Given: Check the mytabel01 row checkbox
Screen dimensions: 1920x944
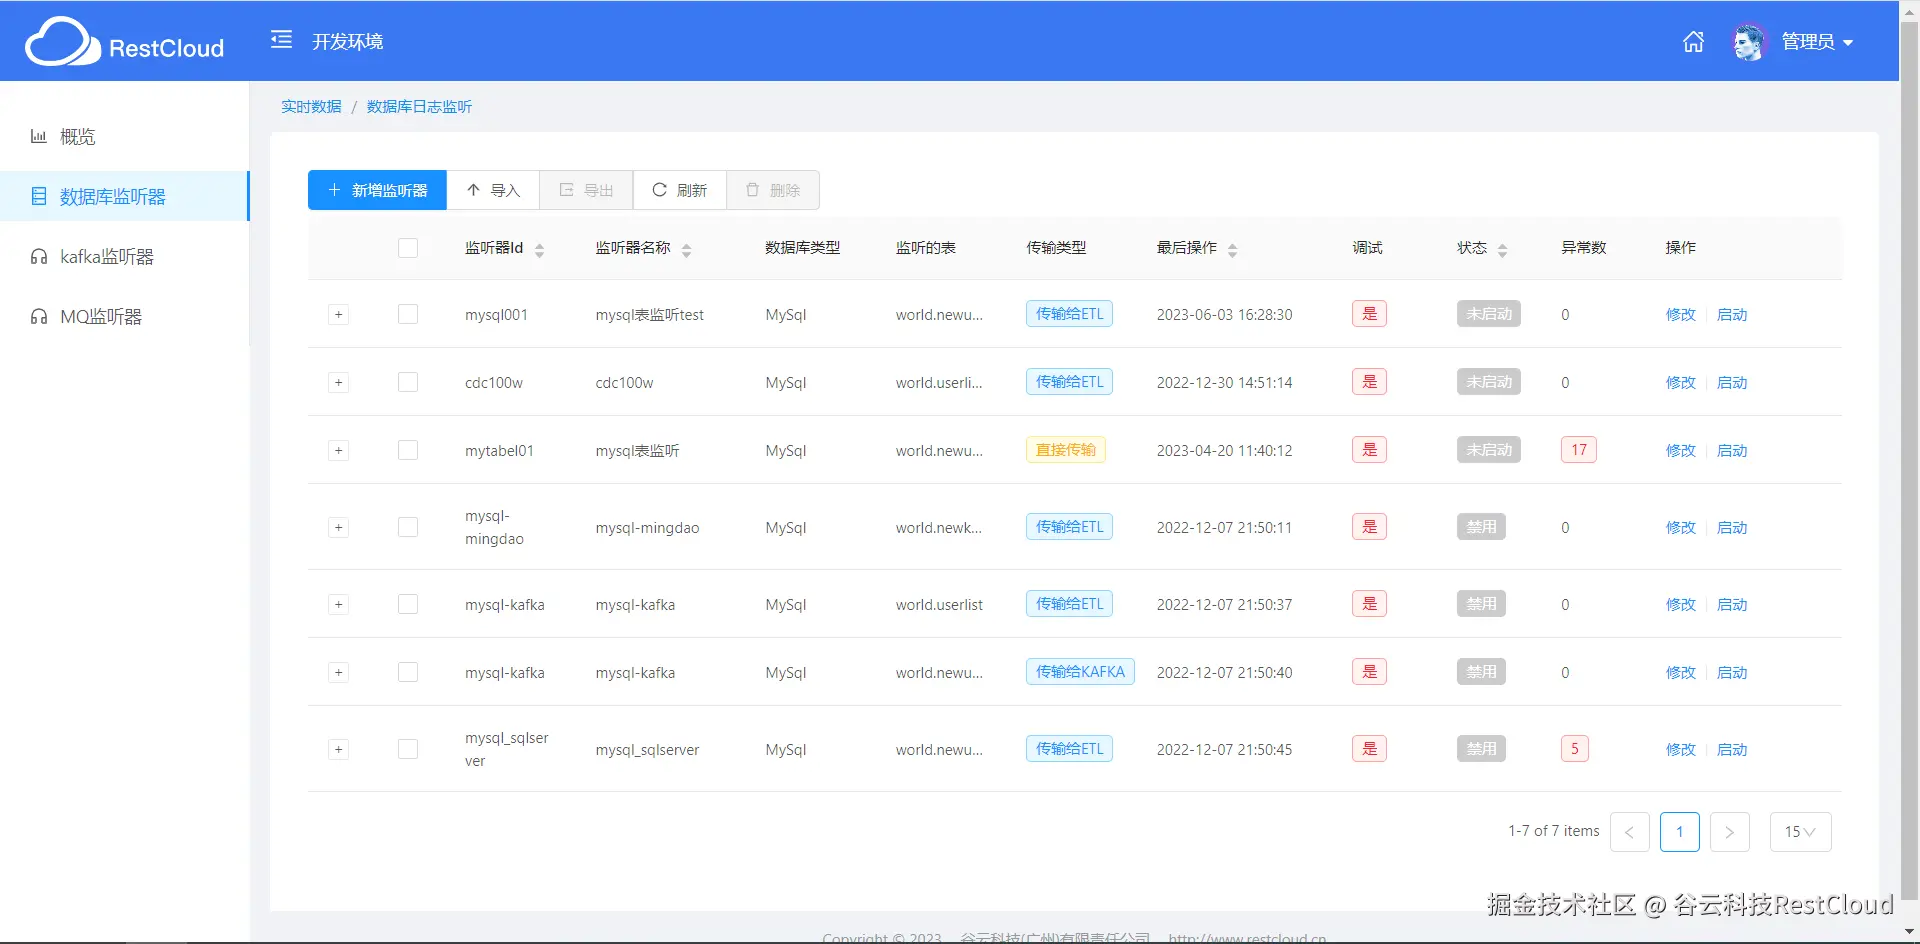Looking at the screenshot, I should (408, 450).
